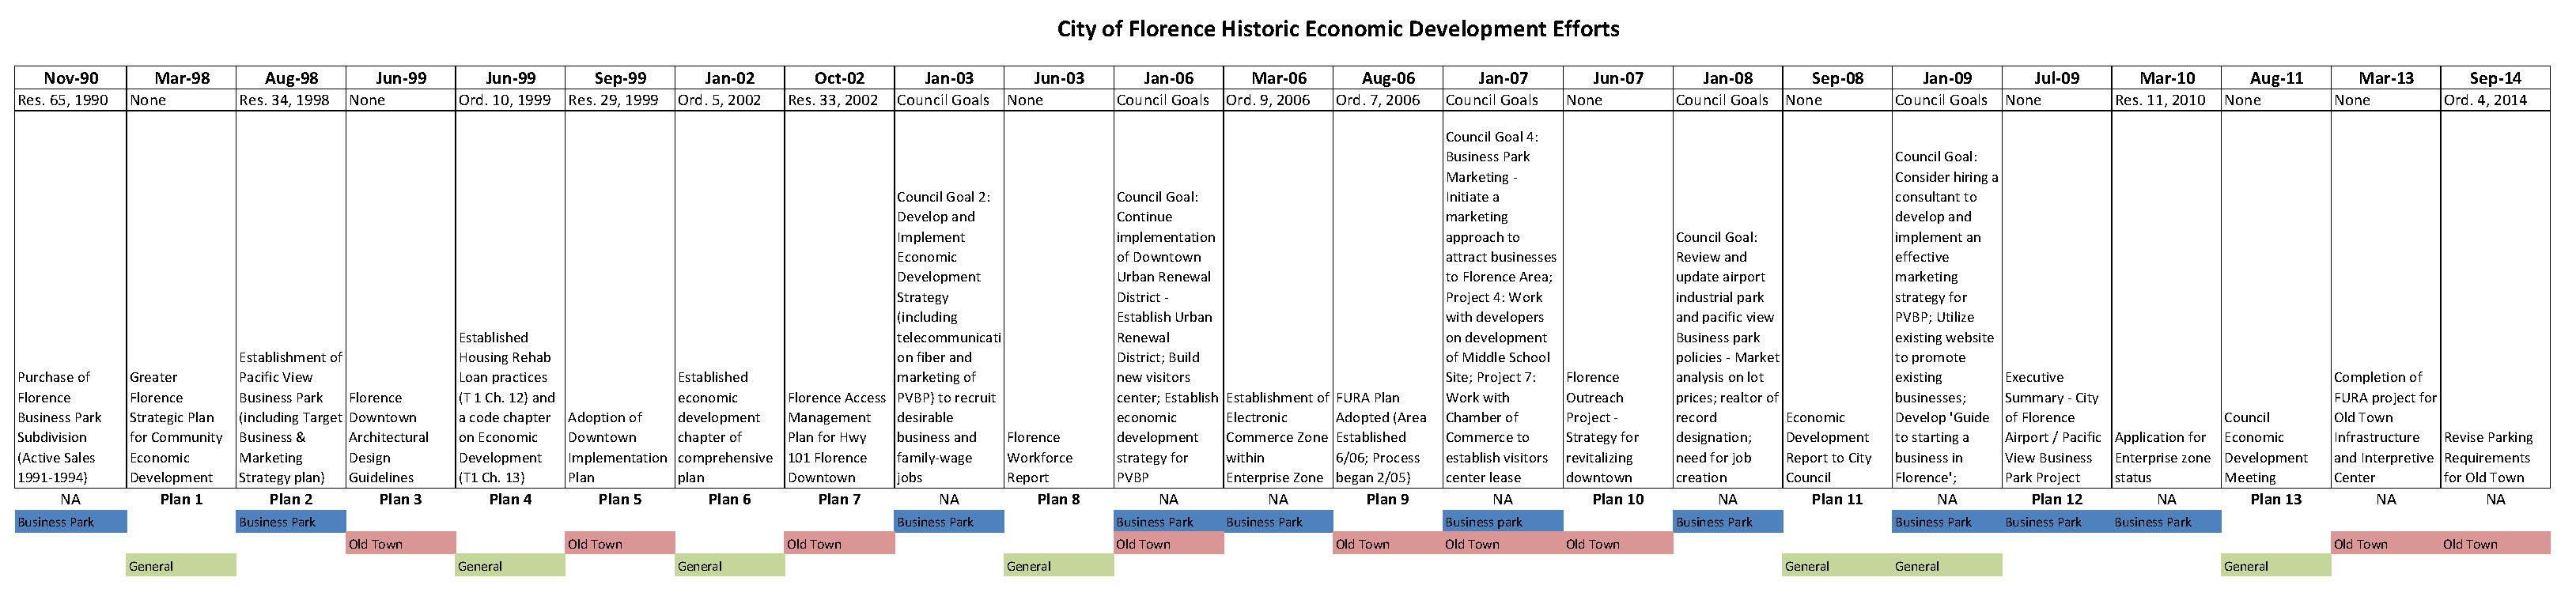Click the 'Ord. 10, 1999' cell
Image resolution: width=2576 pixels, height=600 pixels.
coord(510,100)
